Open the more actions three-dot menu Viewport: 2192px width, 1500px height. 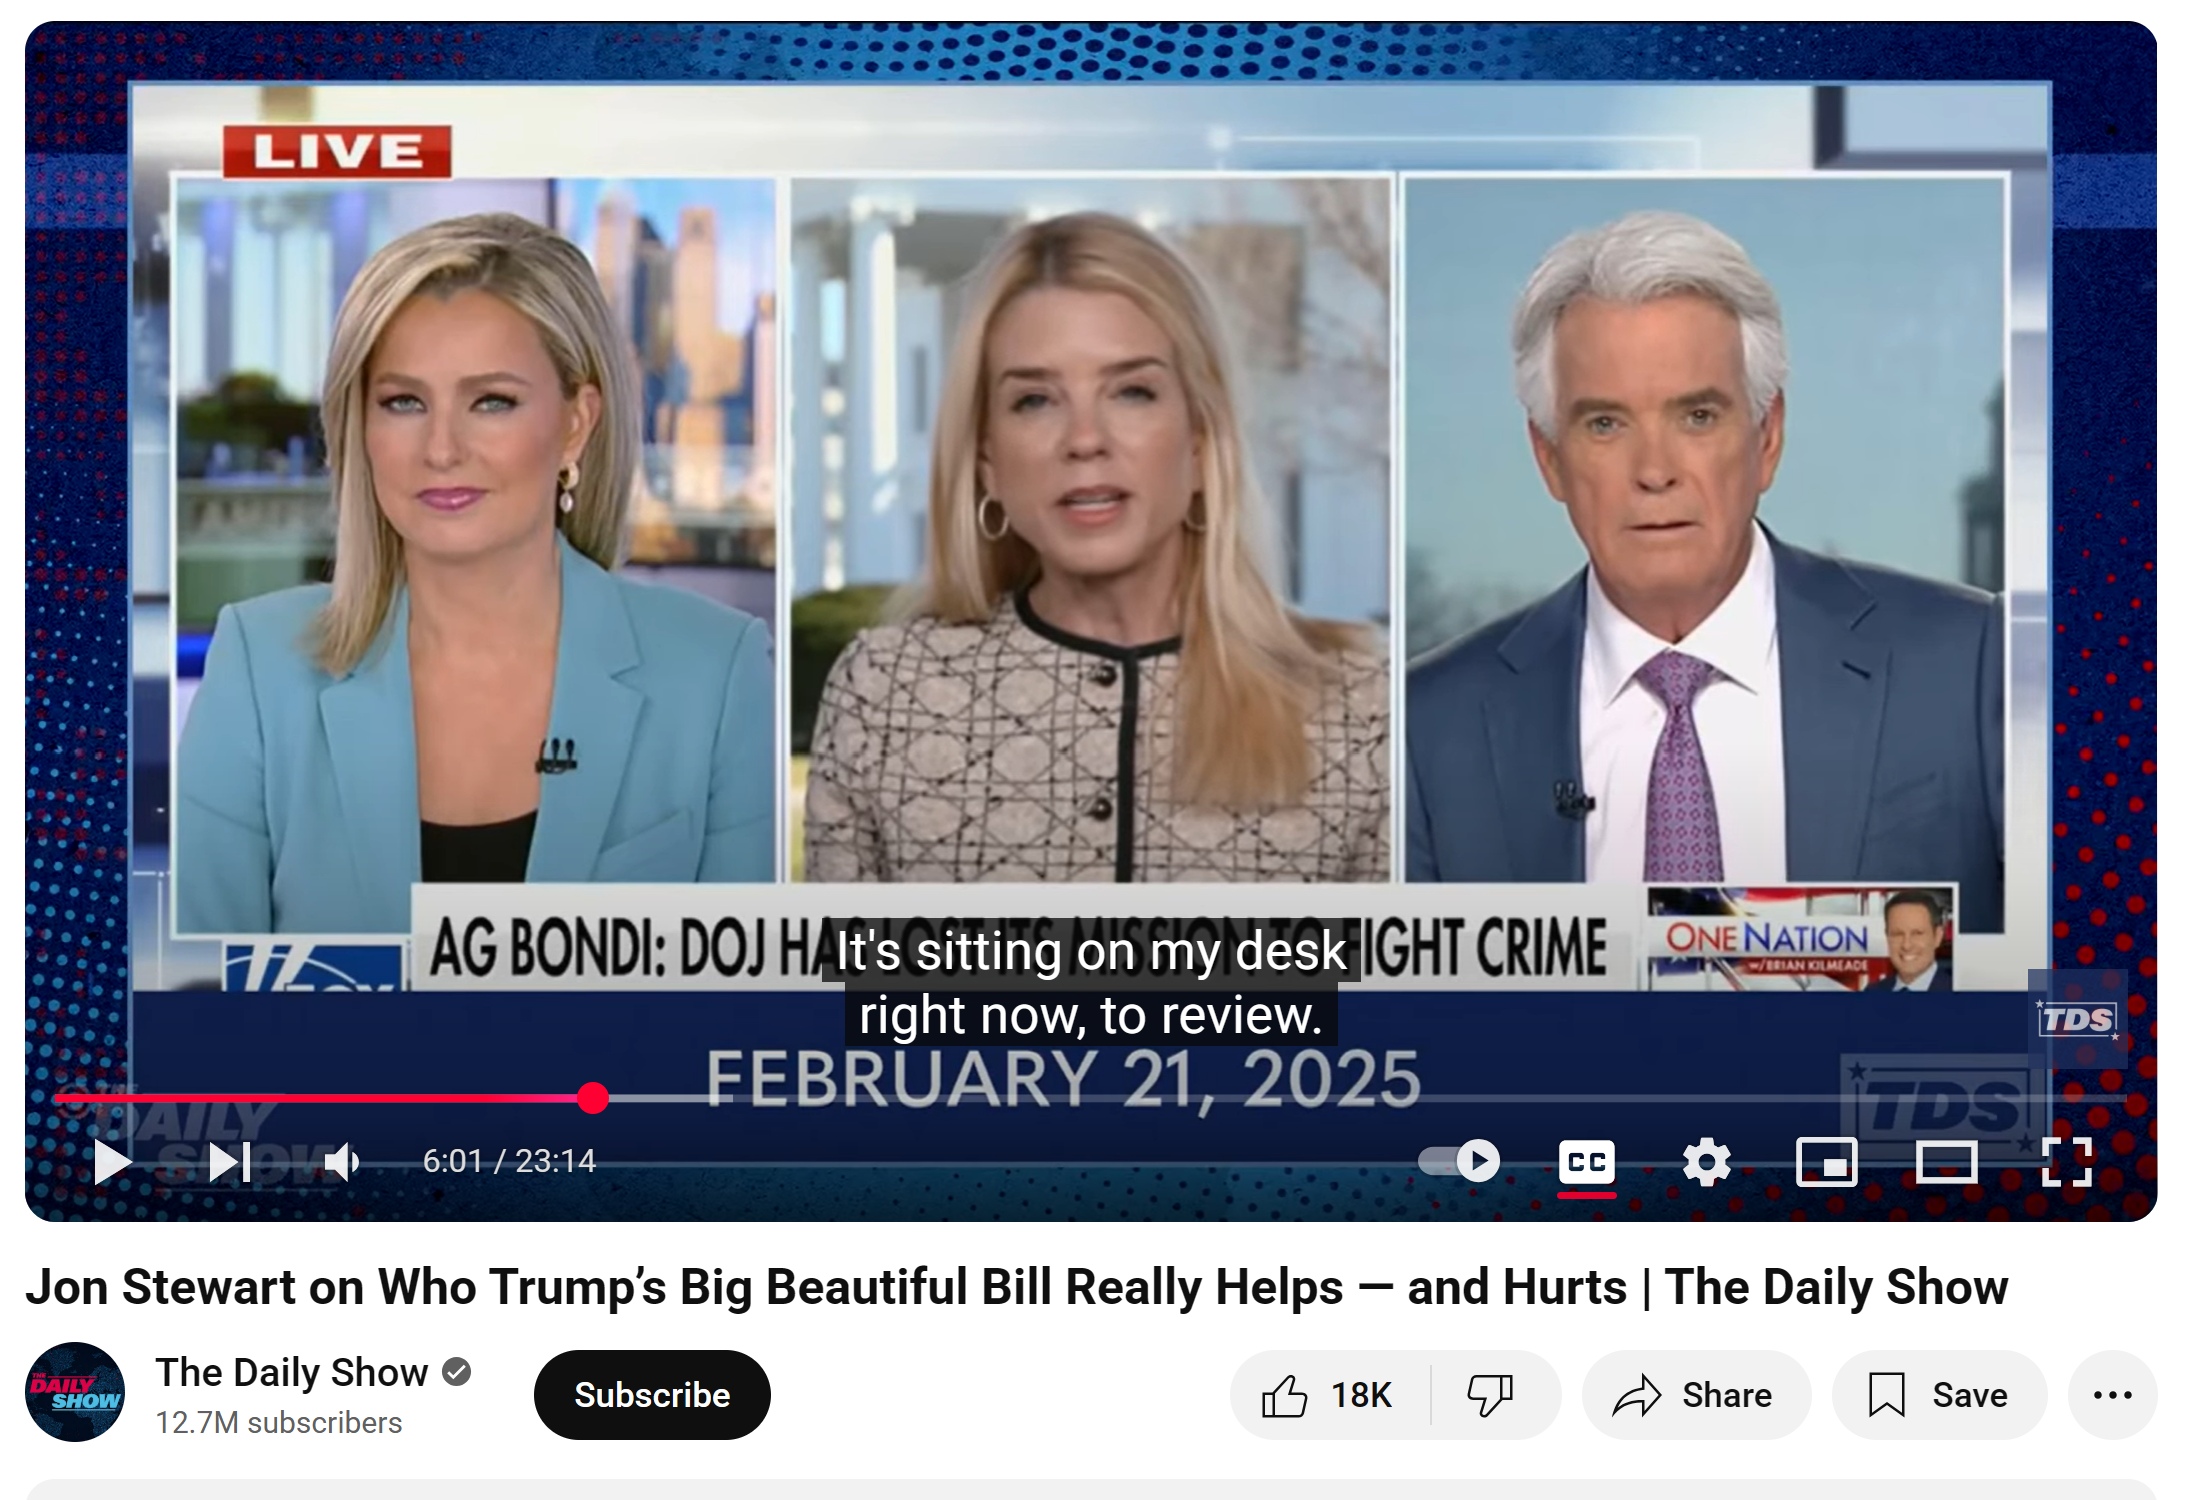pyautogui.click(x=2112, y=1395)
